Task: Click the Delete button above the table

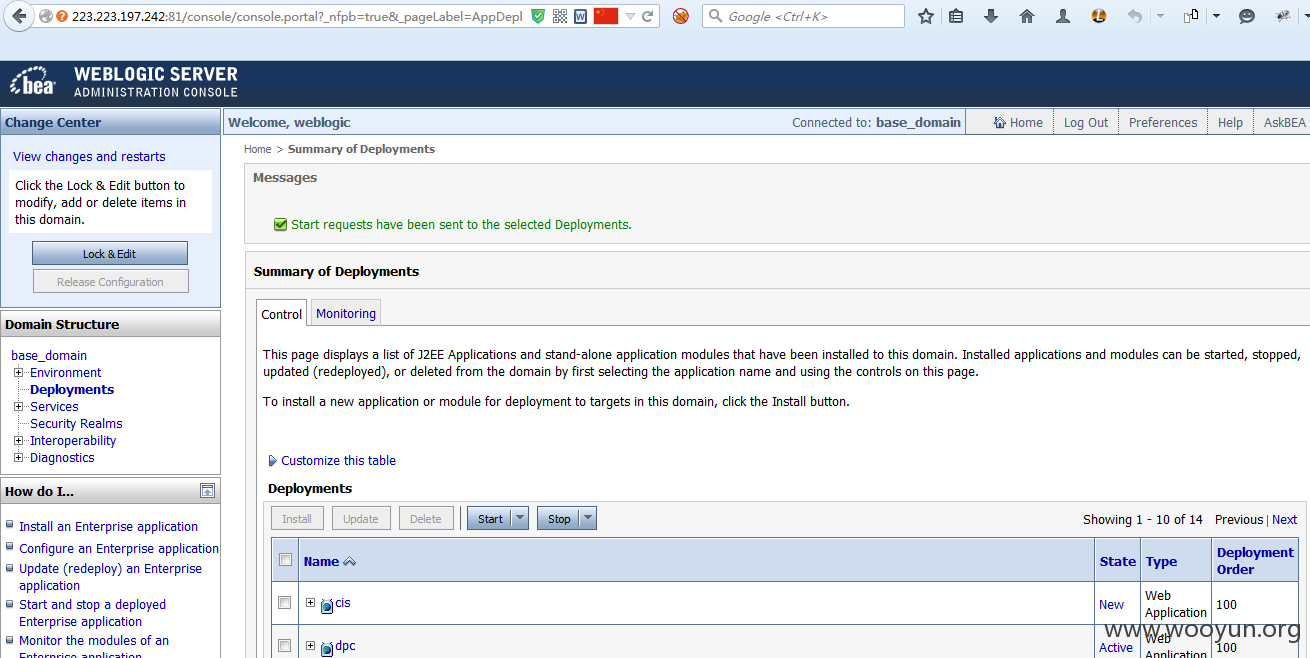Action: tap(426, 518)
